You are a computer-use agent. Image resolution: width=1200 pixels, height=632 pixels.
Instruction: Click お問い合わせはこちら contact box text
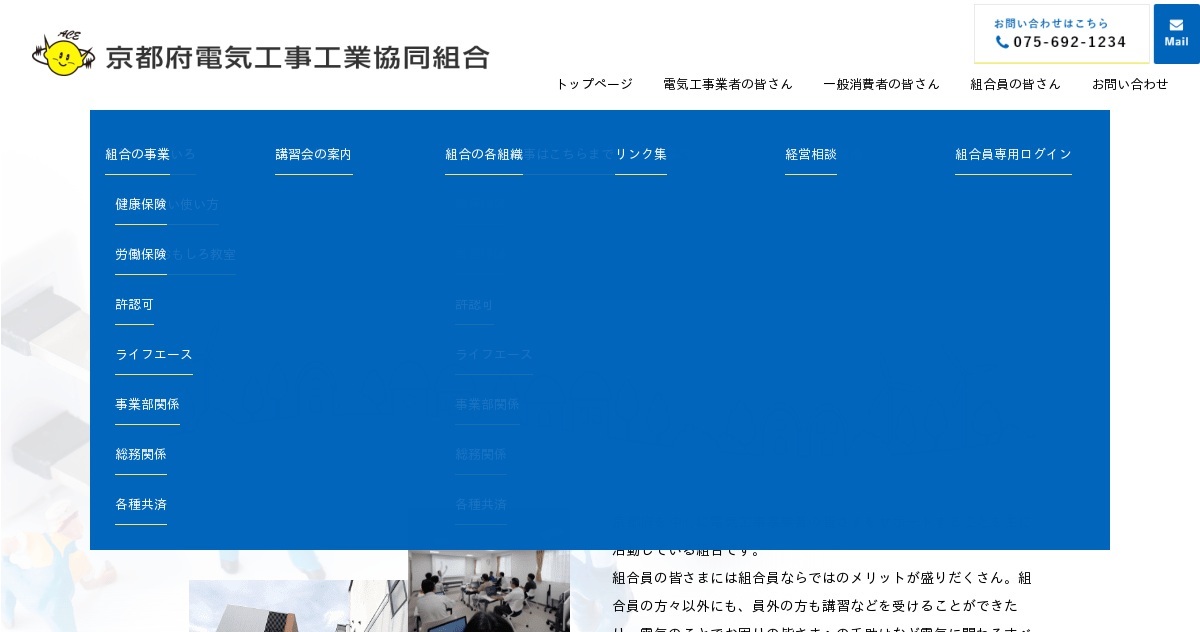coord(1051,23)
